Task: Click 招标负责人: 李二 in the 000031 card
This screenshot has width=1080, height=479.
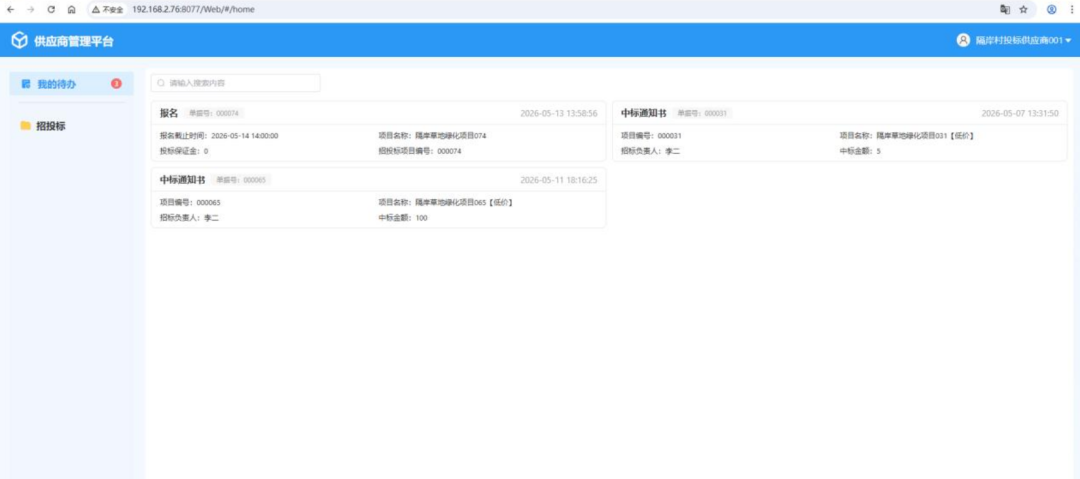Action: coord(650,151)
